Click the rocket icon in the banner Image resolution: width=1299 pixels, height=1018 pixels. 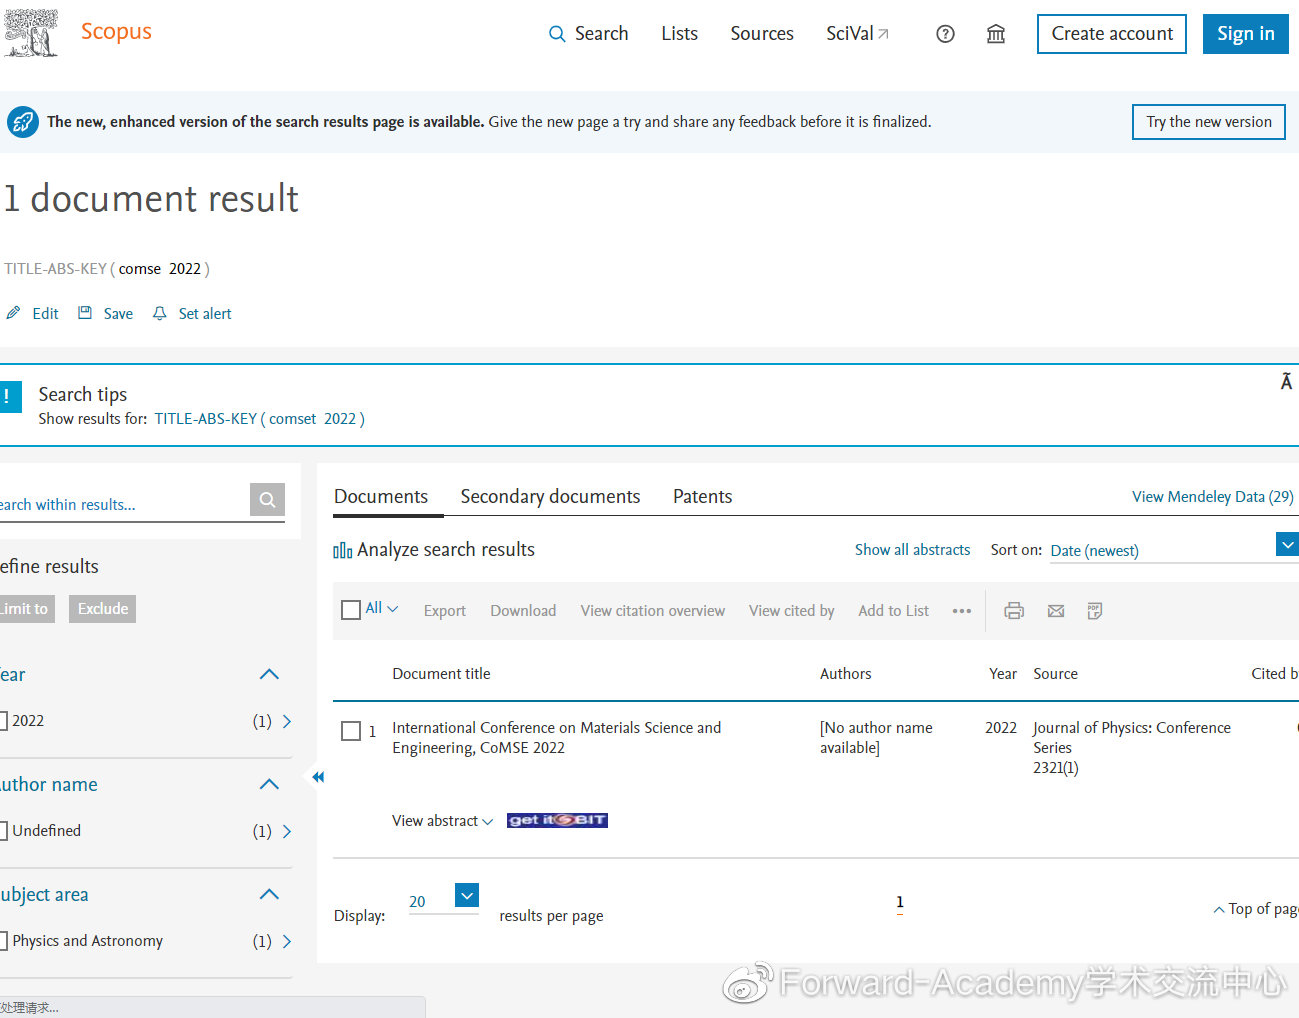coord(22,122)
